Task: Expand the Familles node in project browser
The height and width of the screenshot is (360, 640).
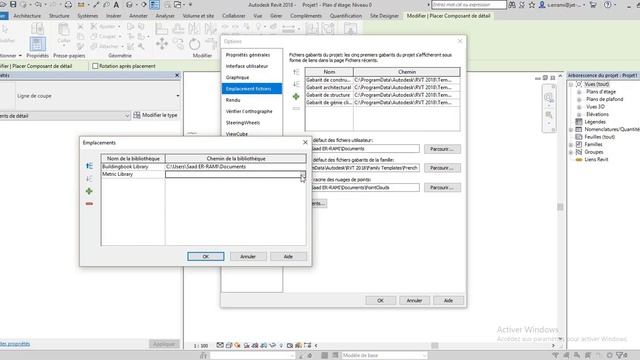Action: (571, 145)
